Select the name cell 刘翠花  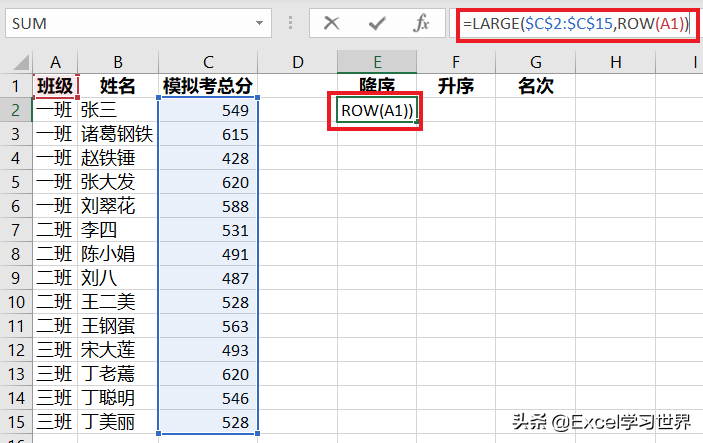pos(118,206)
